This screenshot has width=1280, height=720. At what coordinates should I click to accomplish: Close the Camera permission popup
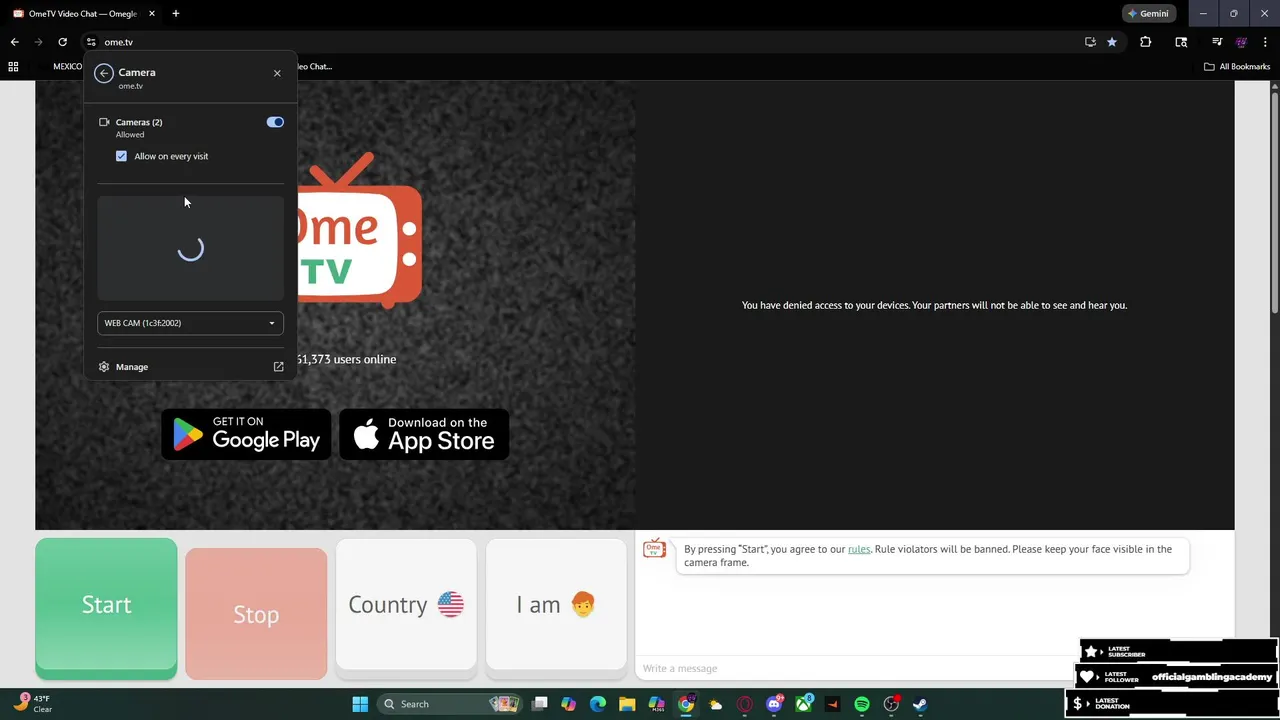coord(277,73)
